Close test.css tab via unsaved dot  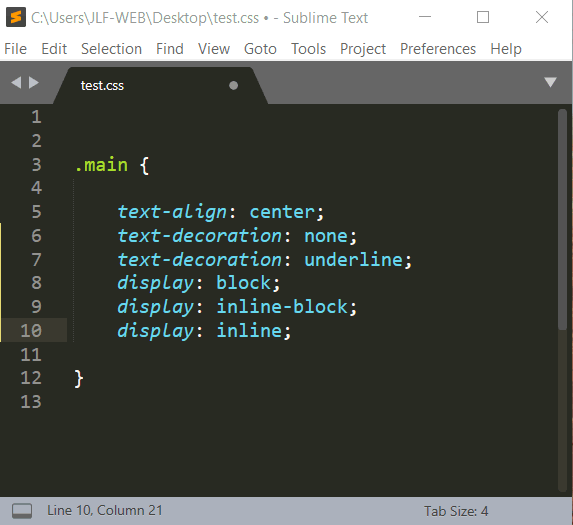pyautogui.click(x=234, y=85)
